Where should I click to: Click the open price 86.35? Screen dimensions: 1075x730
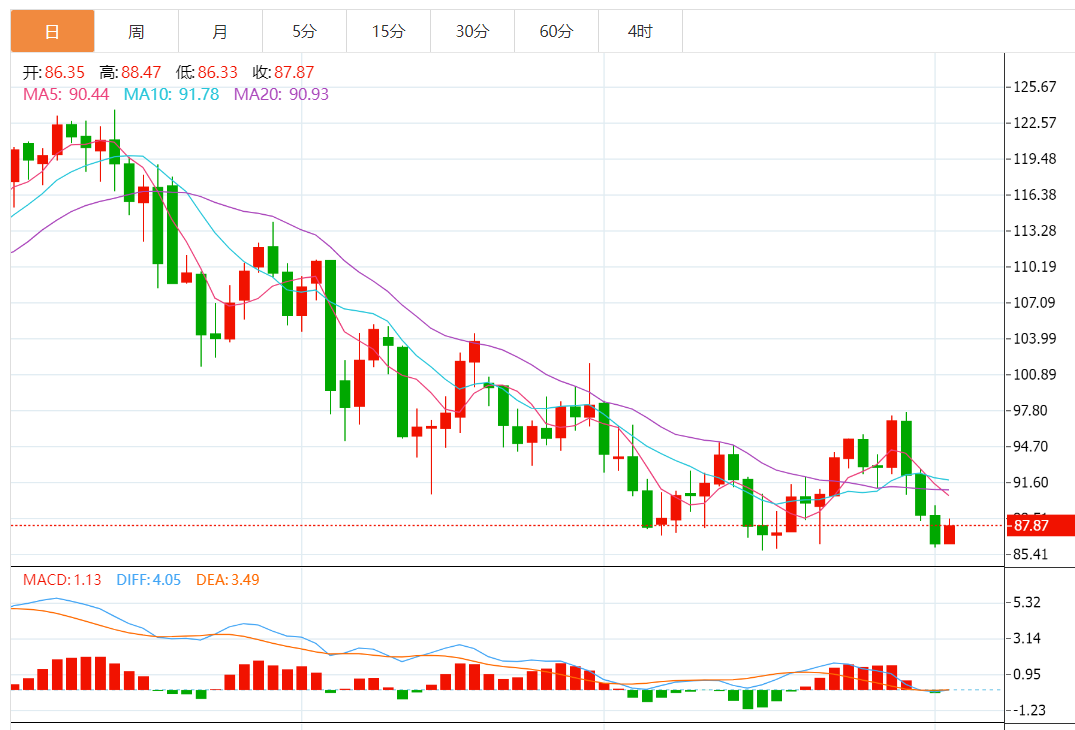pyautogui.click(x=64, y=72)
